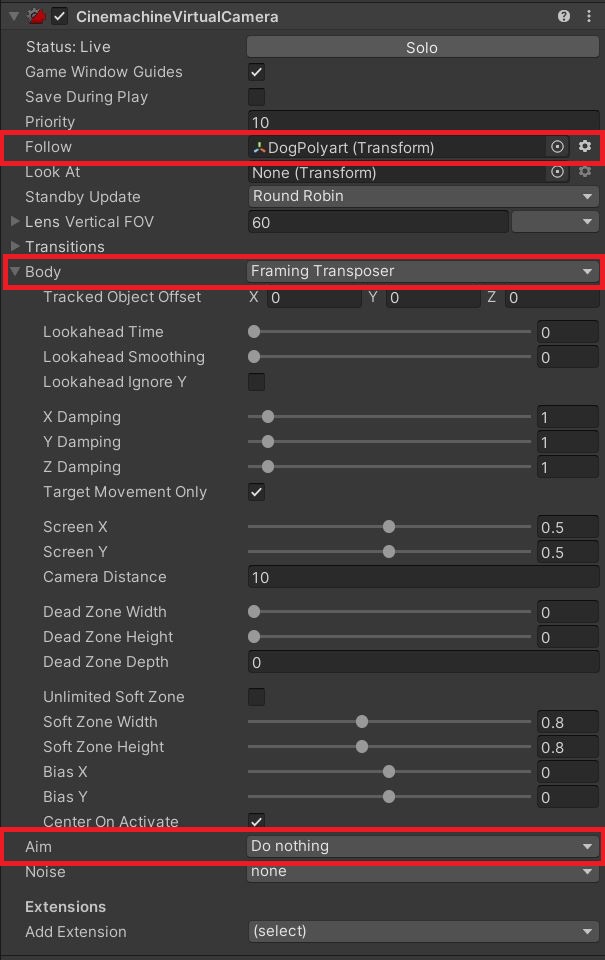Click the Priority value field

423,121
